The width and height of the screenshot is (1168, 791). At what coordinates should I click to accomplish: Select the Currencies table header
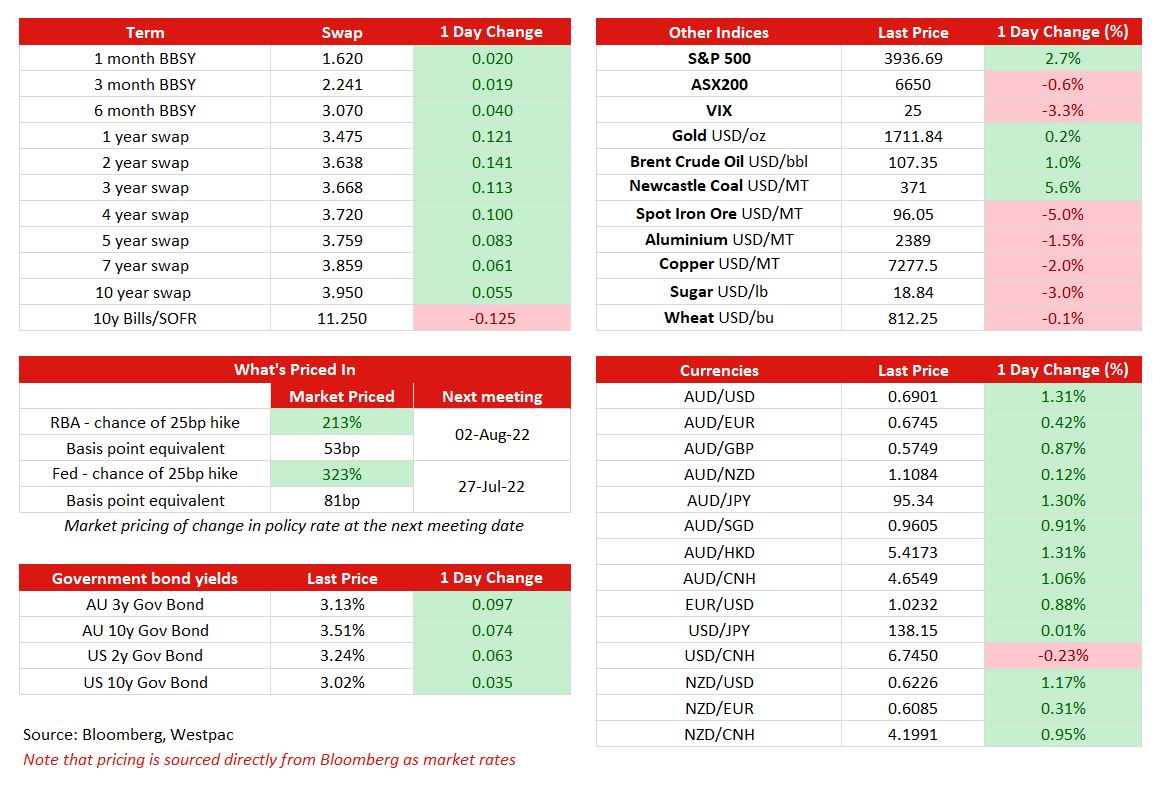[x=719, y=370]
